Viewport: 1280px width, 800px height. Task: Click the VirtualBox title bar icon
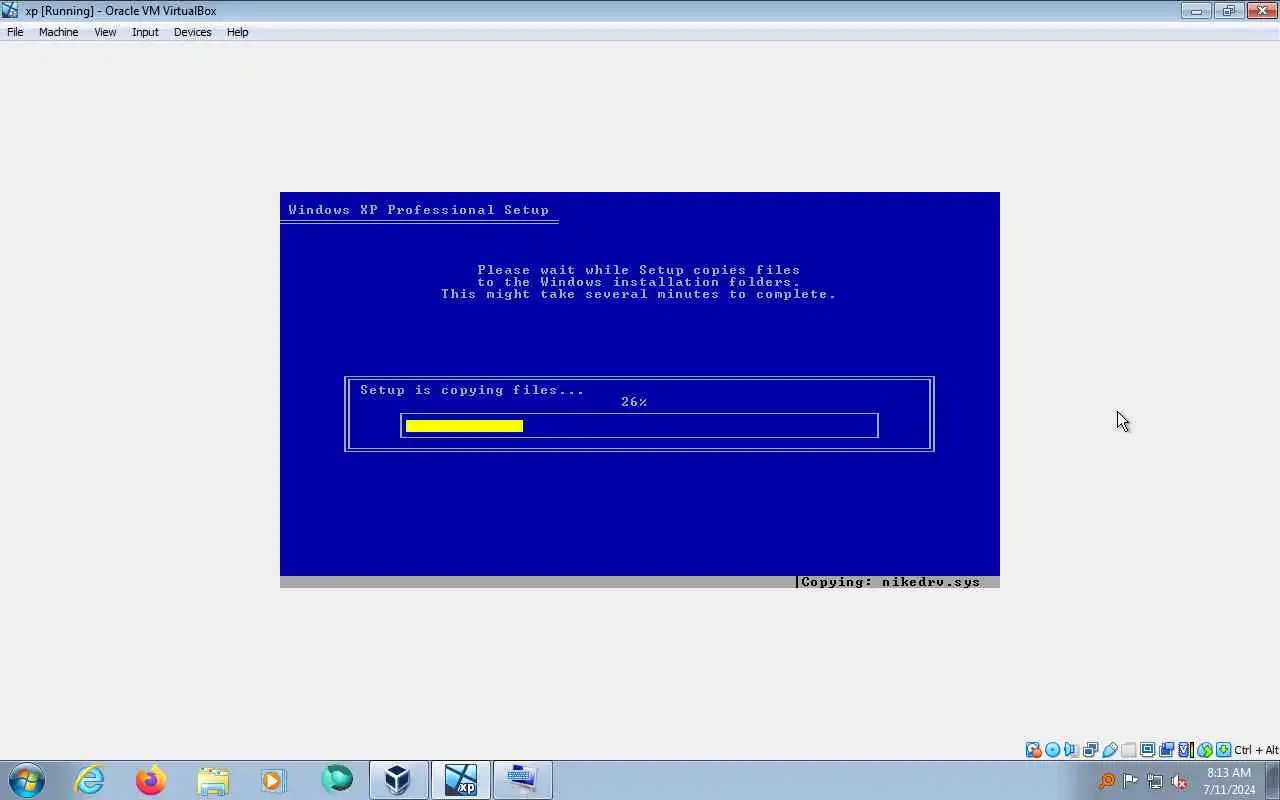click(11, 11)
